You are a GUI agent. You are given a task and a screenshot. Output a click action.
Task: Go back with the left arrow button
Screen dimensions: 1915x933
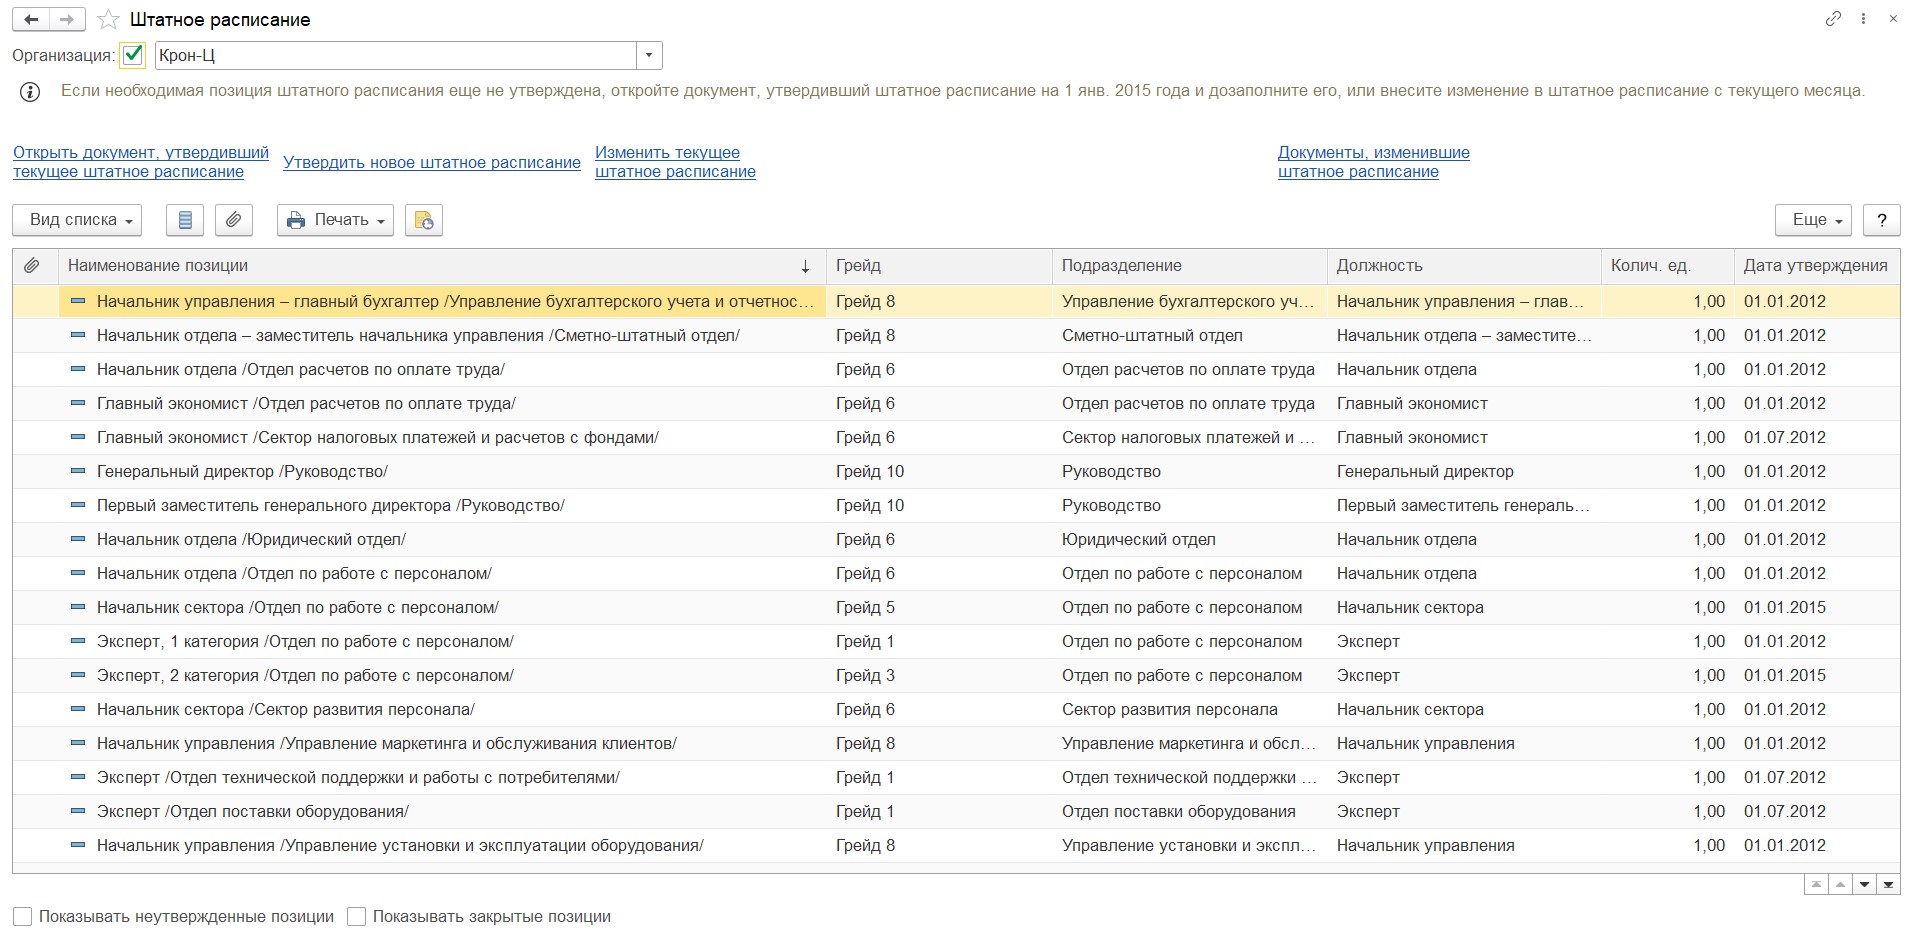(31, 19)
